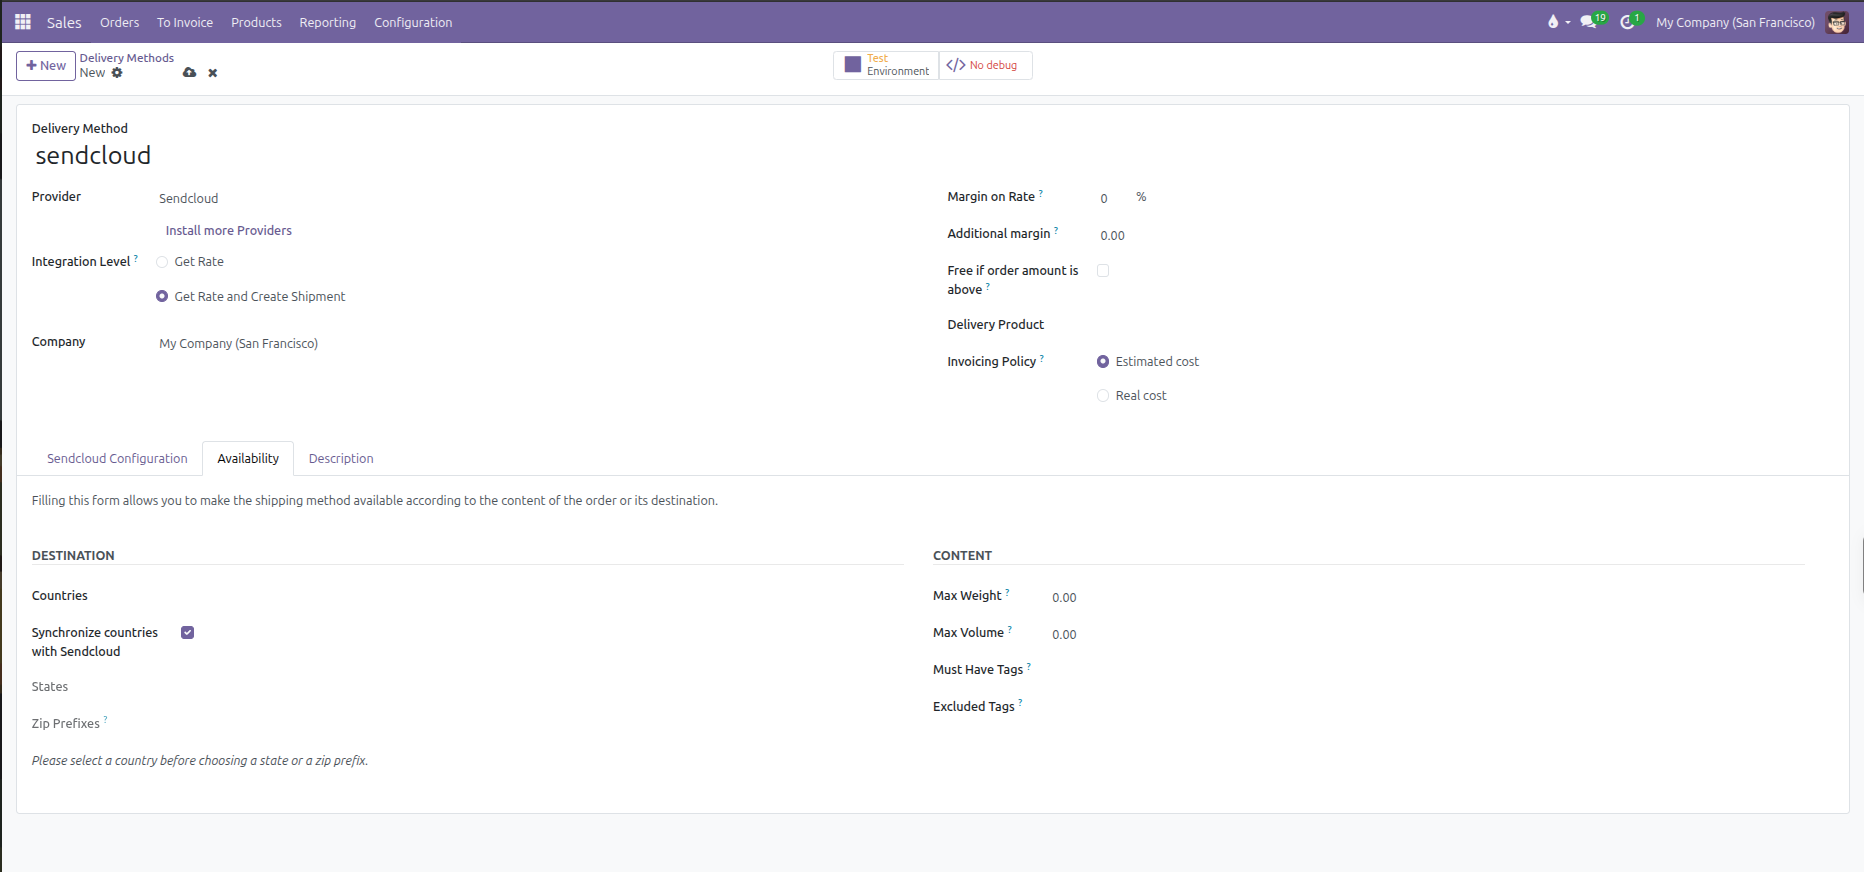The image size is (1864, 872).
Task: Discard changes with the X icon
Action: coord(212,73)
